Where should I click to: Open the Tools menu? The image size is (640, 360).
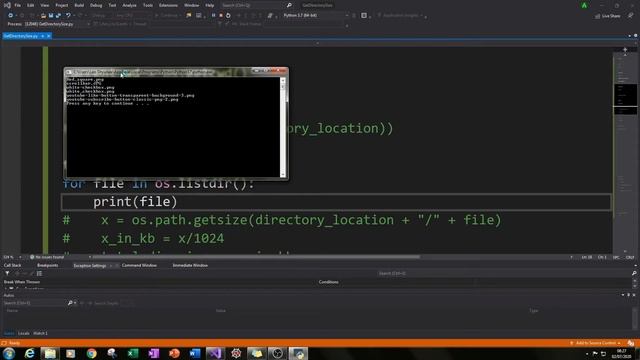coord(148,5)
